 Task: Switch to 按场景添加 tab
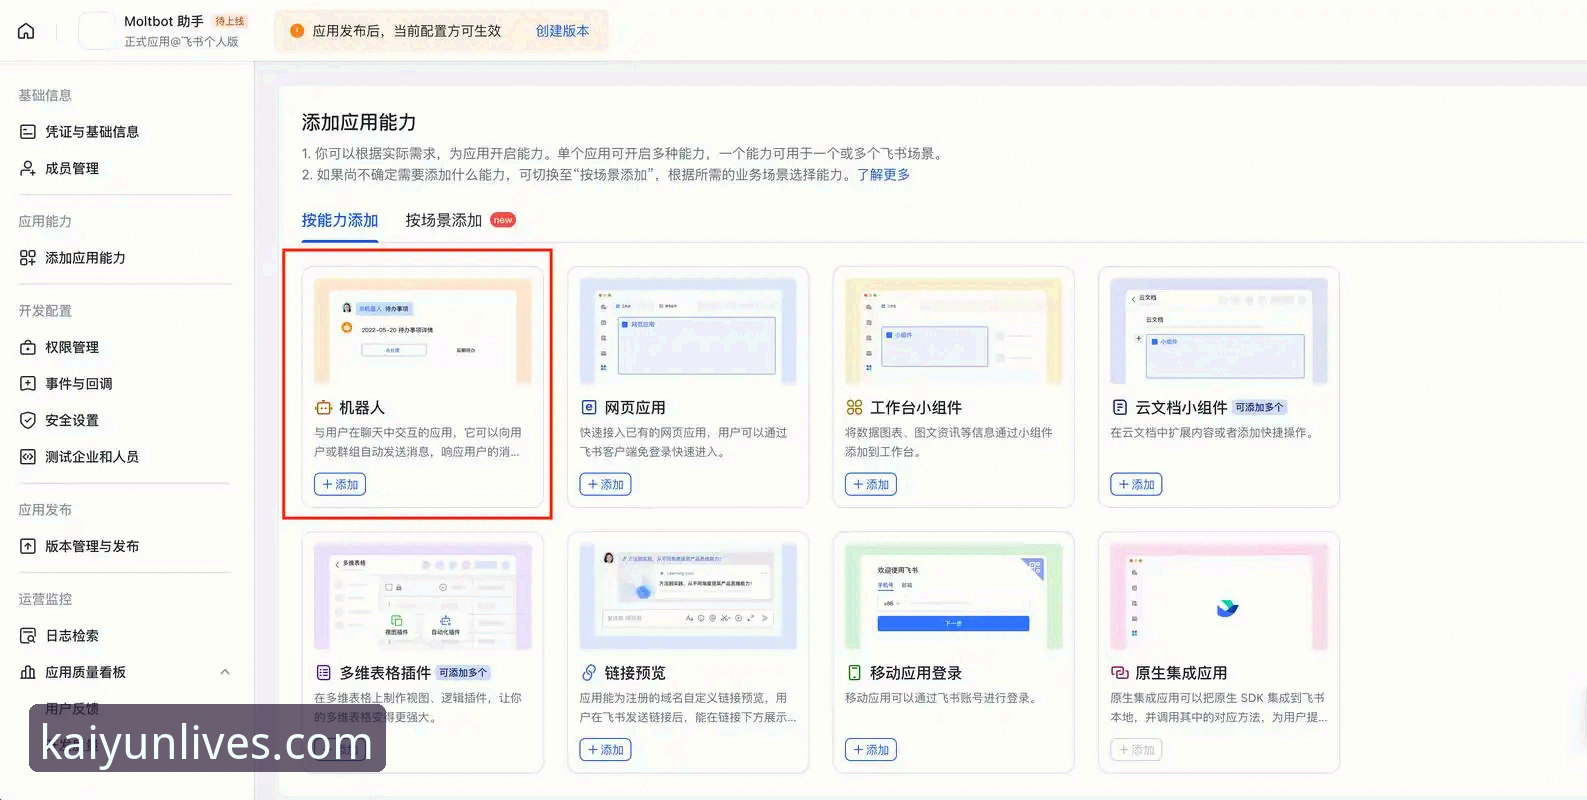444,220
